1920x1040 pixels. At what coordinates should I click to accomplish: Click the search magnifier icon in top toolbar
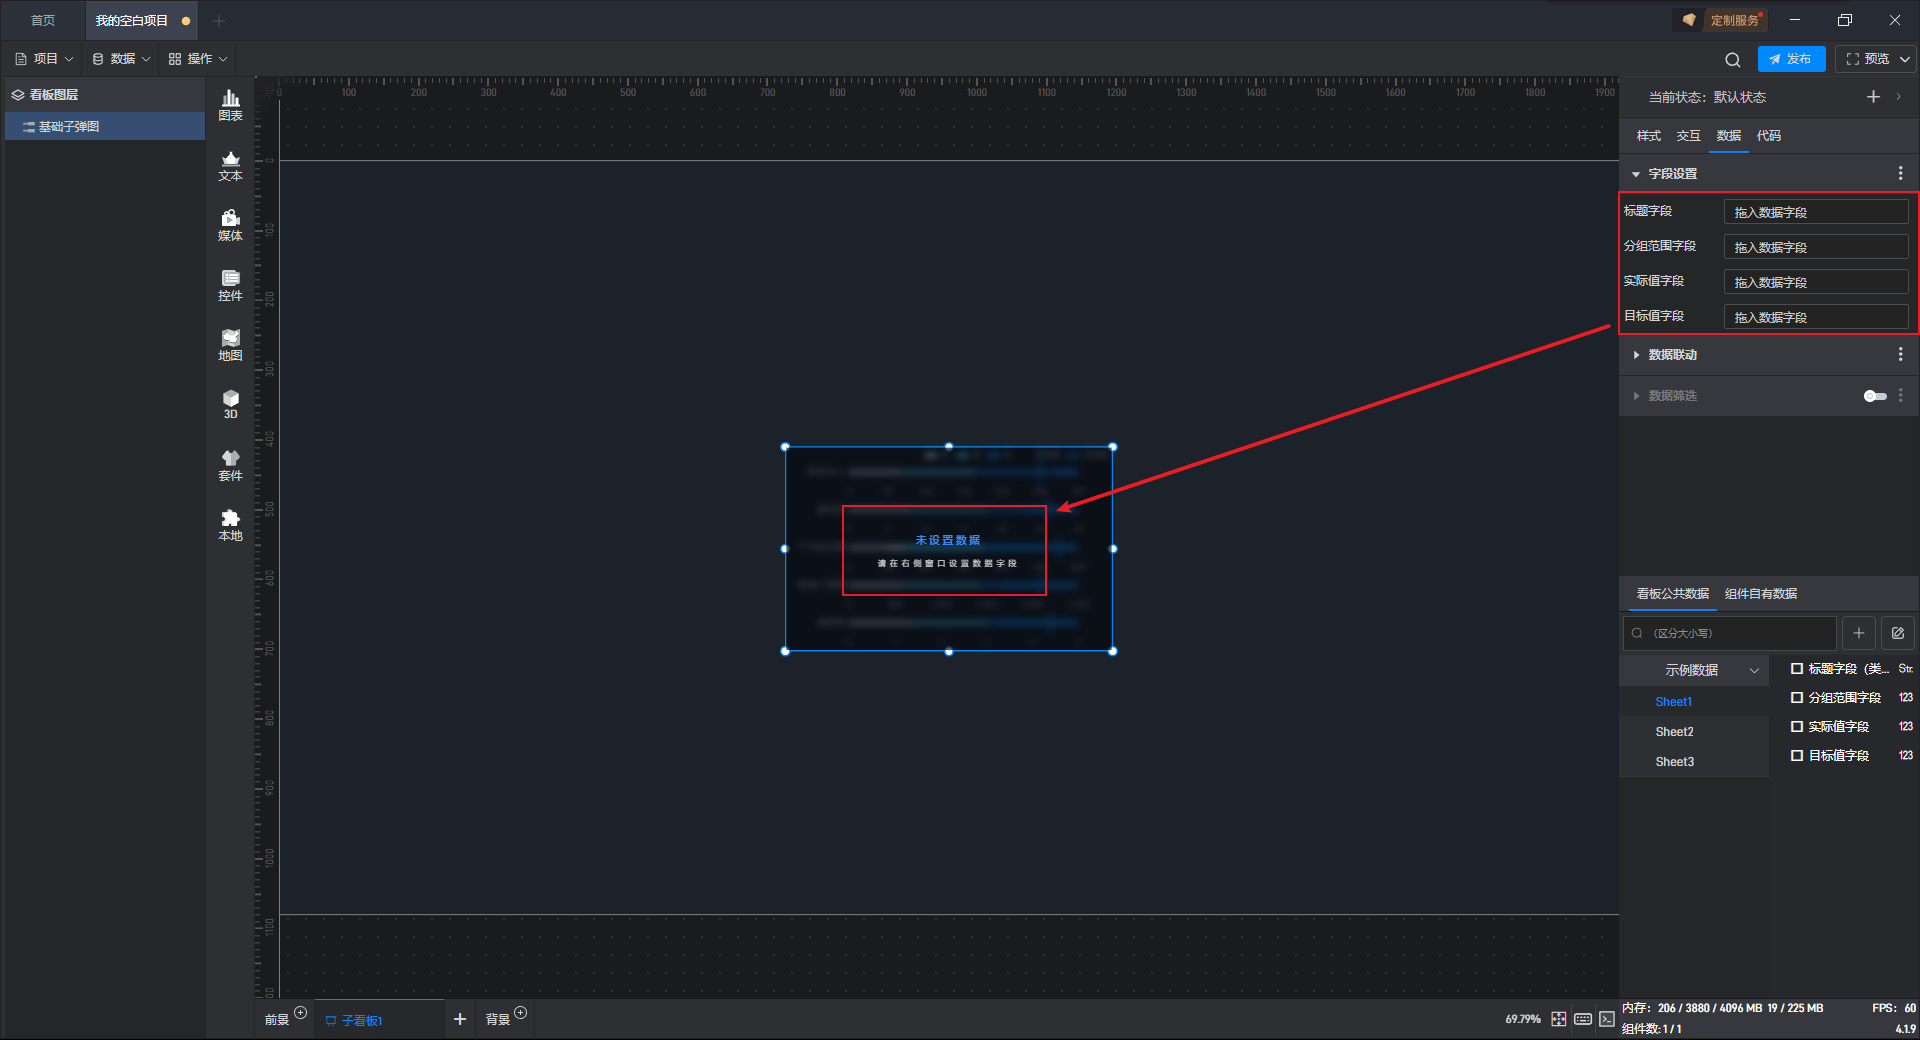(1733, 59)
